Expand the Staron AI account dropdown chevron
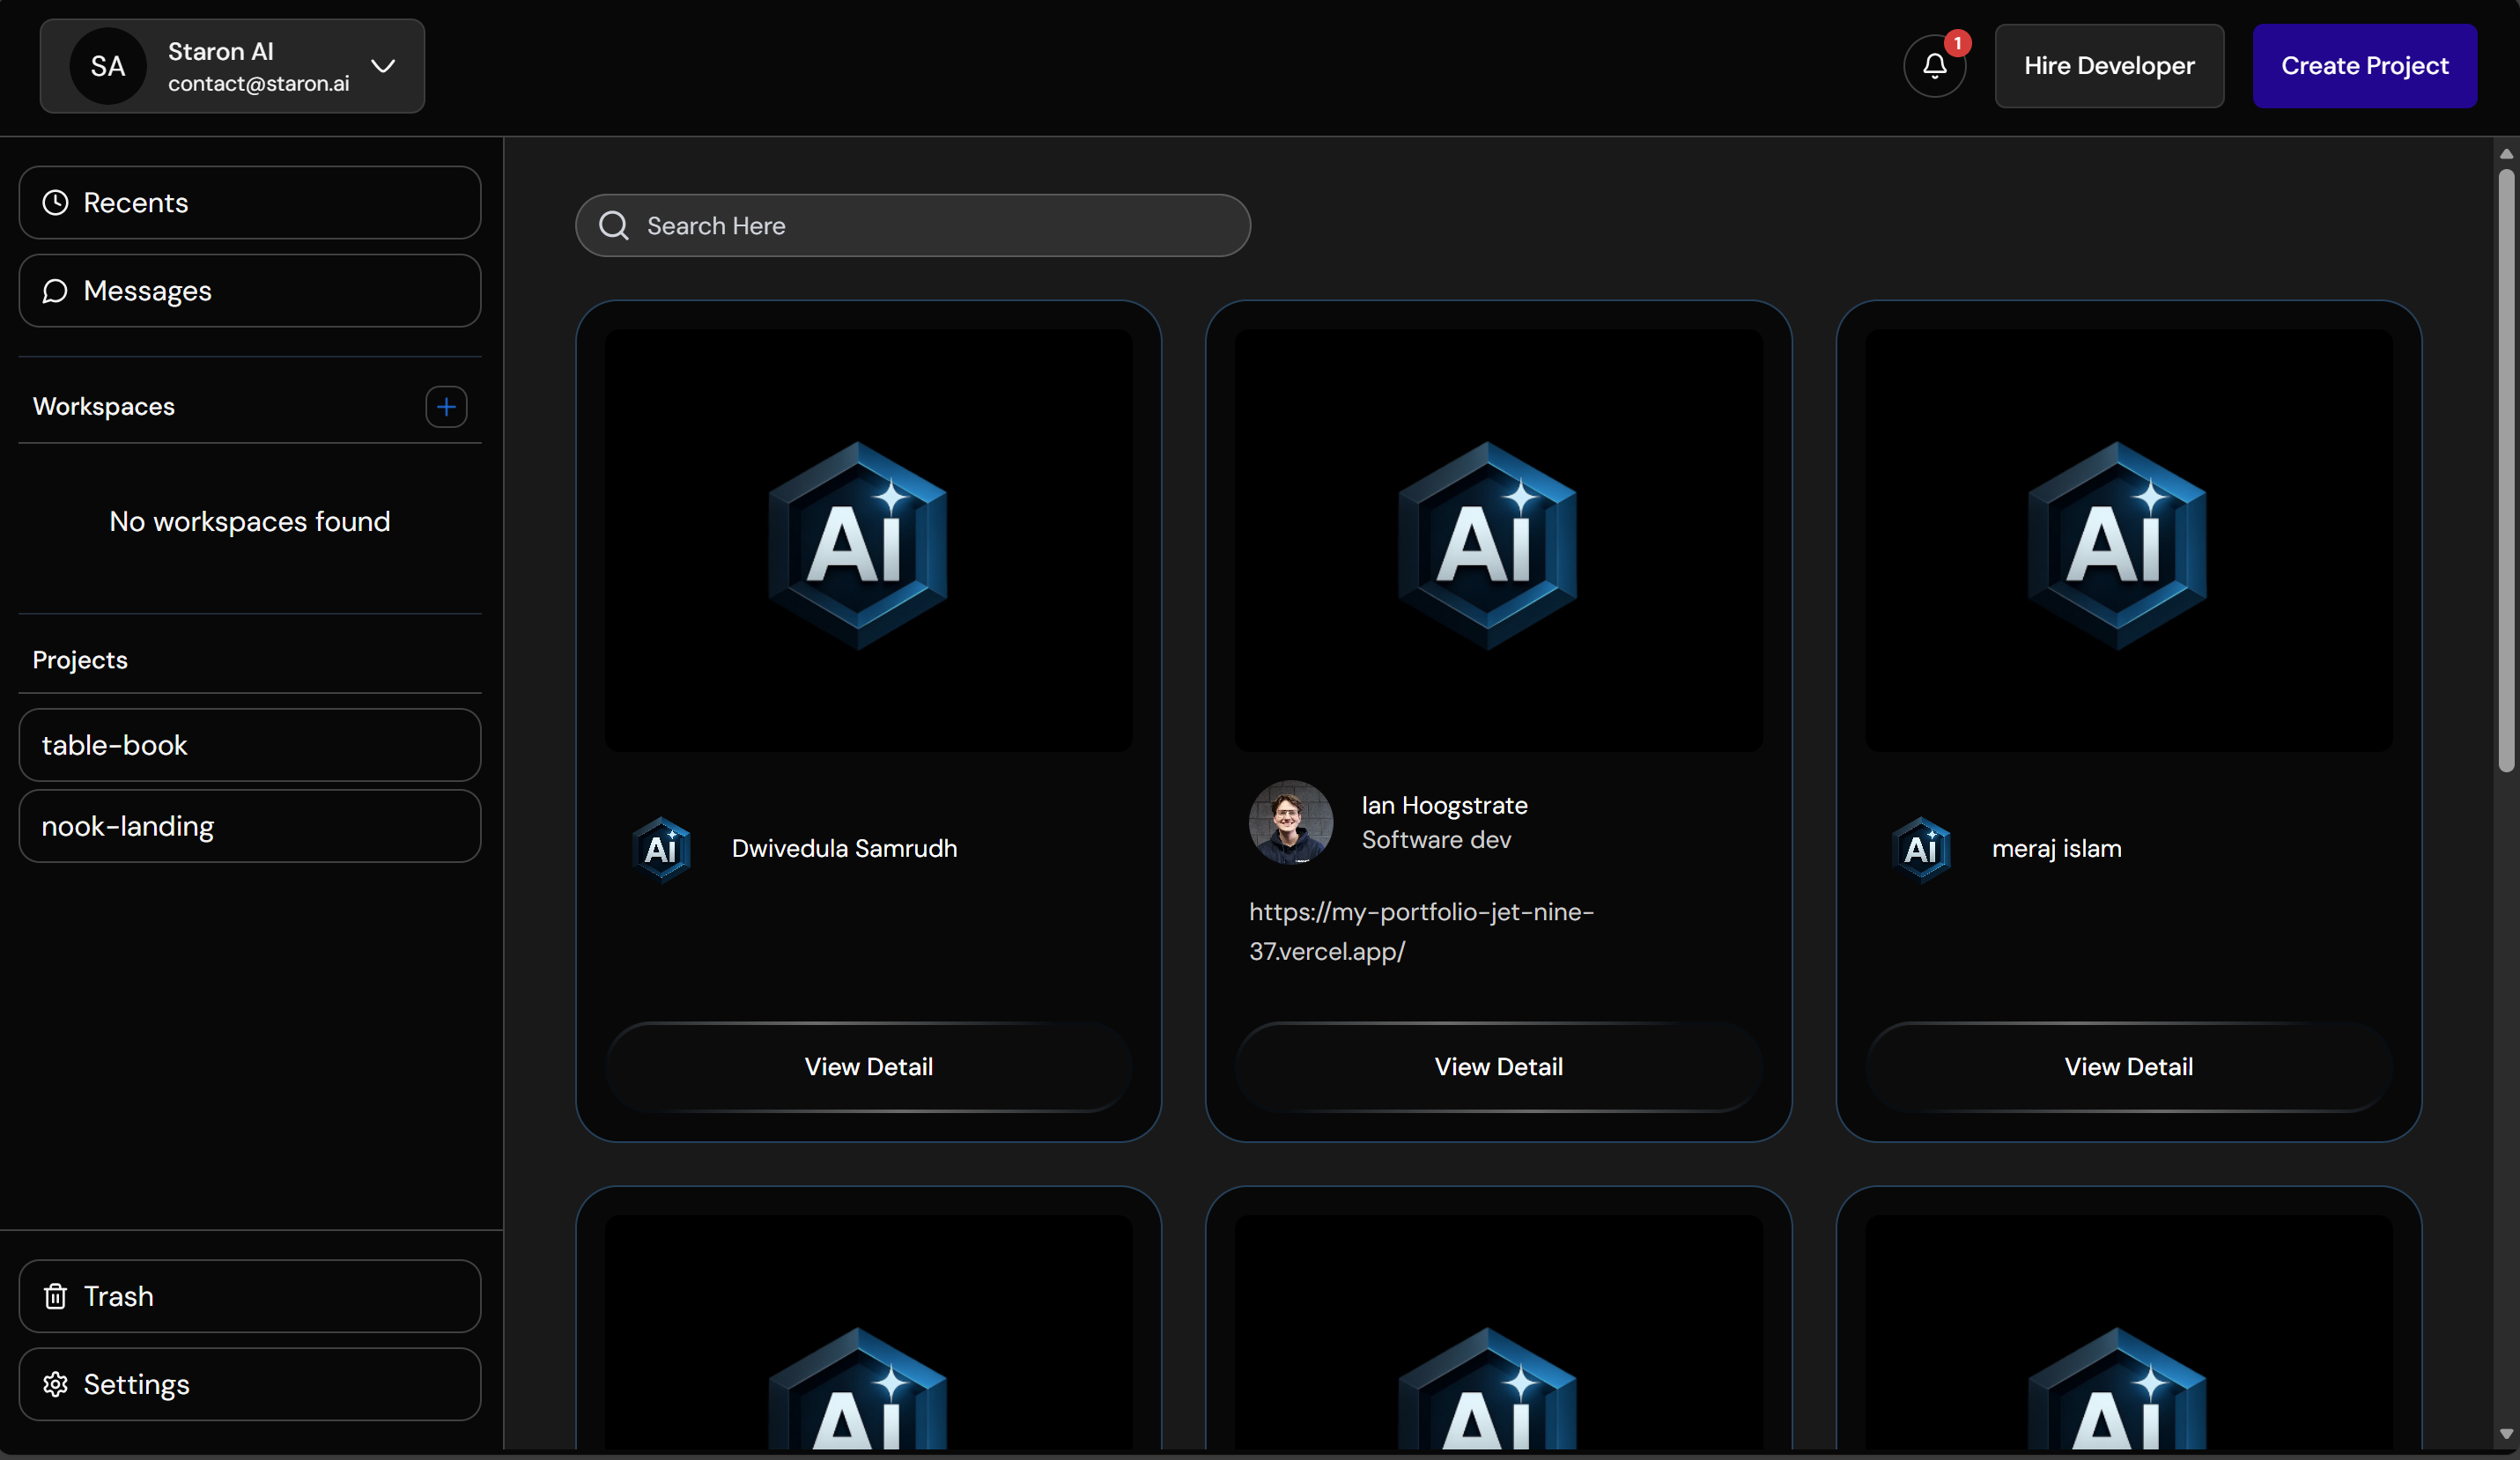This screenshot has width=2520, height=1460. click(384, 67)
